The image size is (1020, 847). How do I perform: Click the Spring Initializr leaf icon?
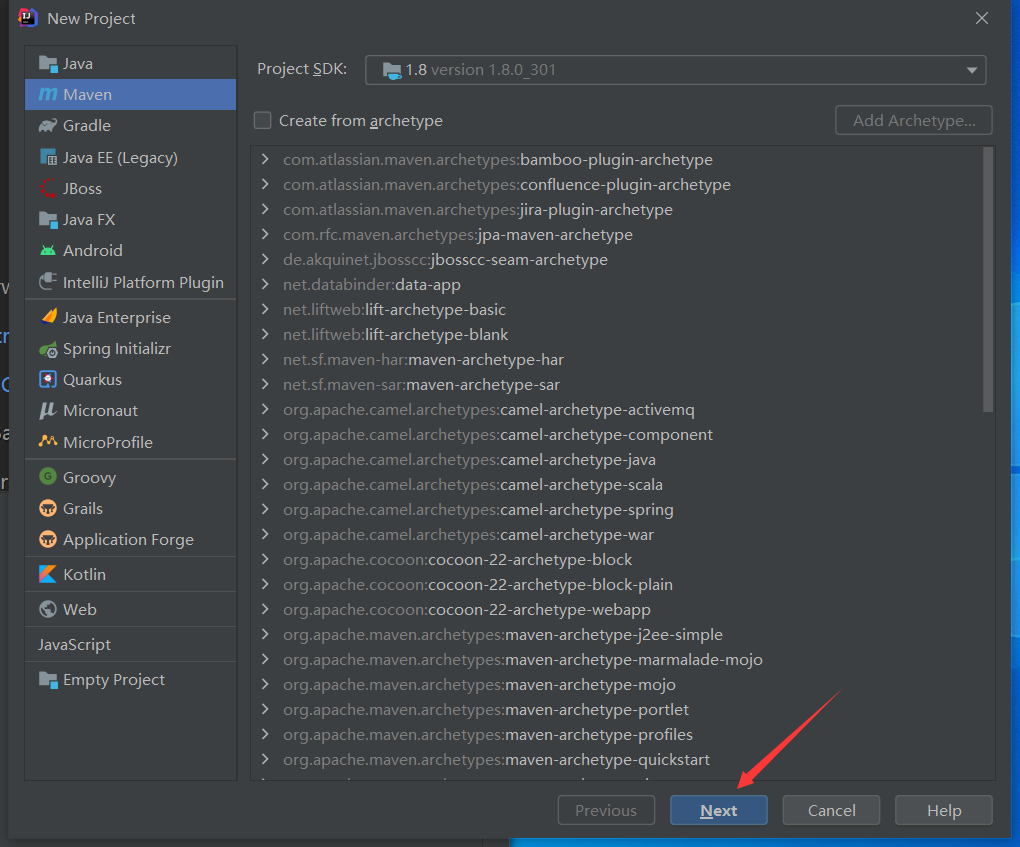48,349
